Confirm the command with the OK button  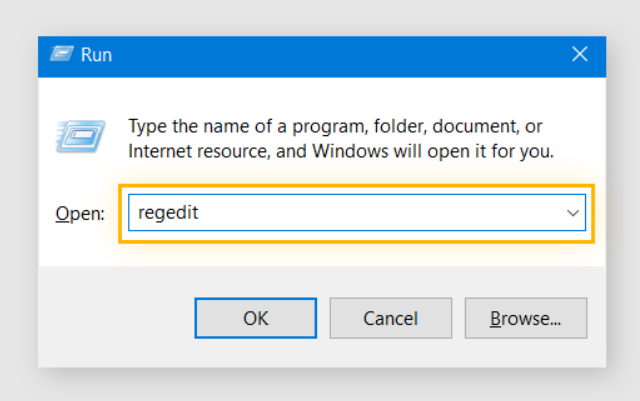(x=256, y=318)
